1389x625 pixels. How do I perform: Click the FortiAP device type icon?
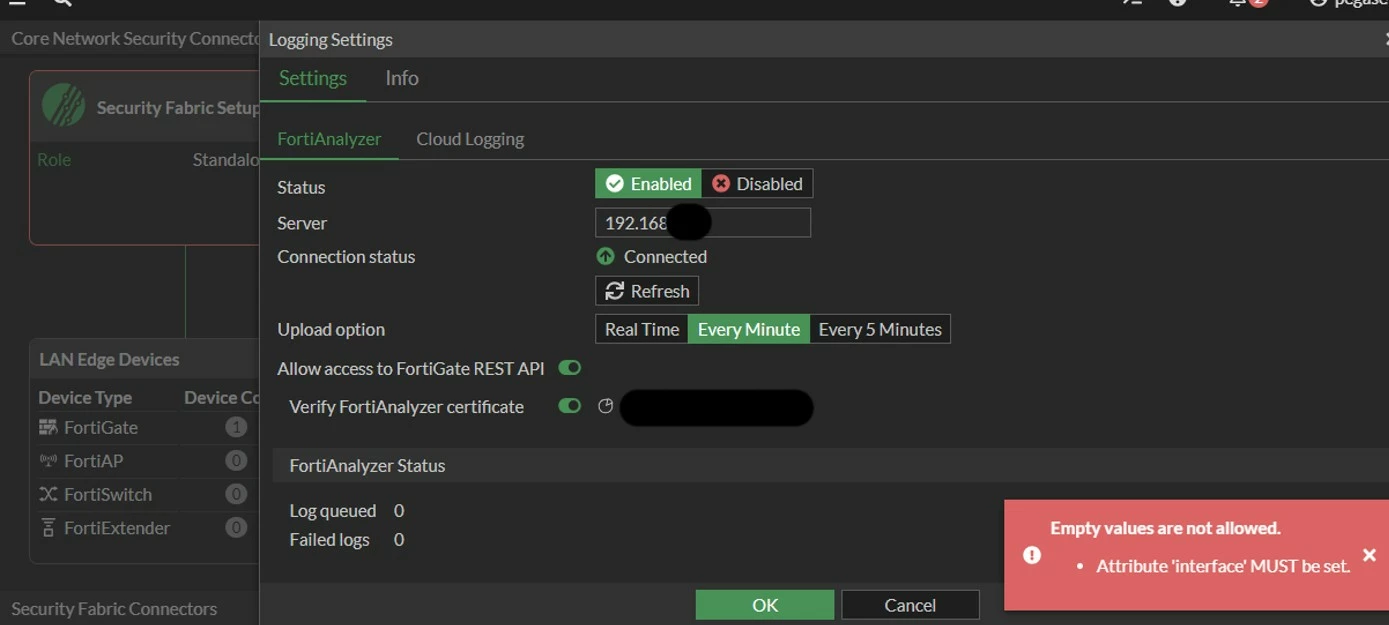[48, 461]
